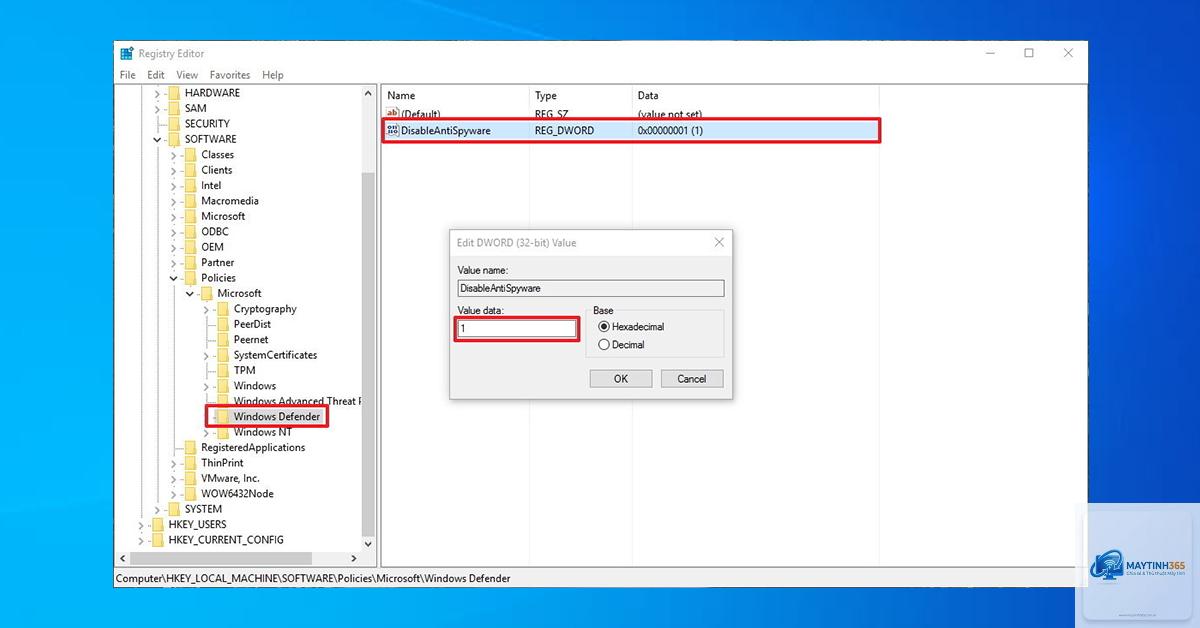
Task: Click the Value name field
Action: pyautogui.click(x=590, y=288)
